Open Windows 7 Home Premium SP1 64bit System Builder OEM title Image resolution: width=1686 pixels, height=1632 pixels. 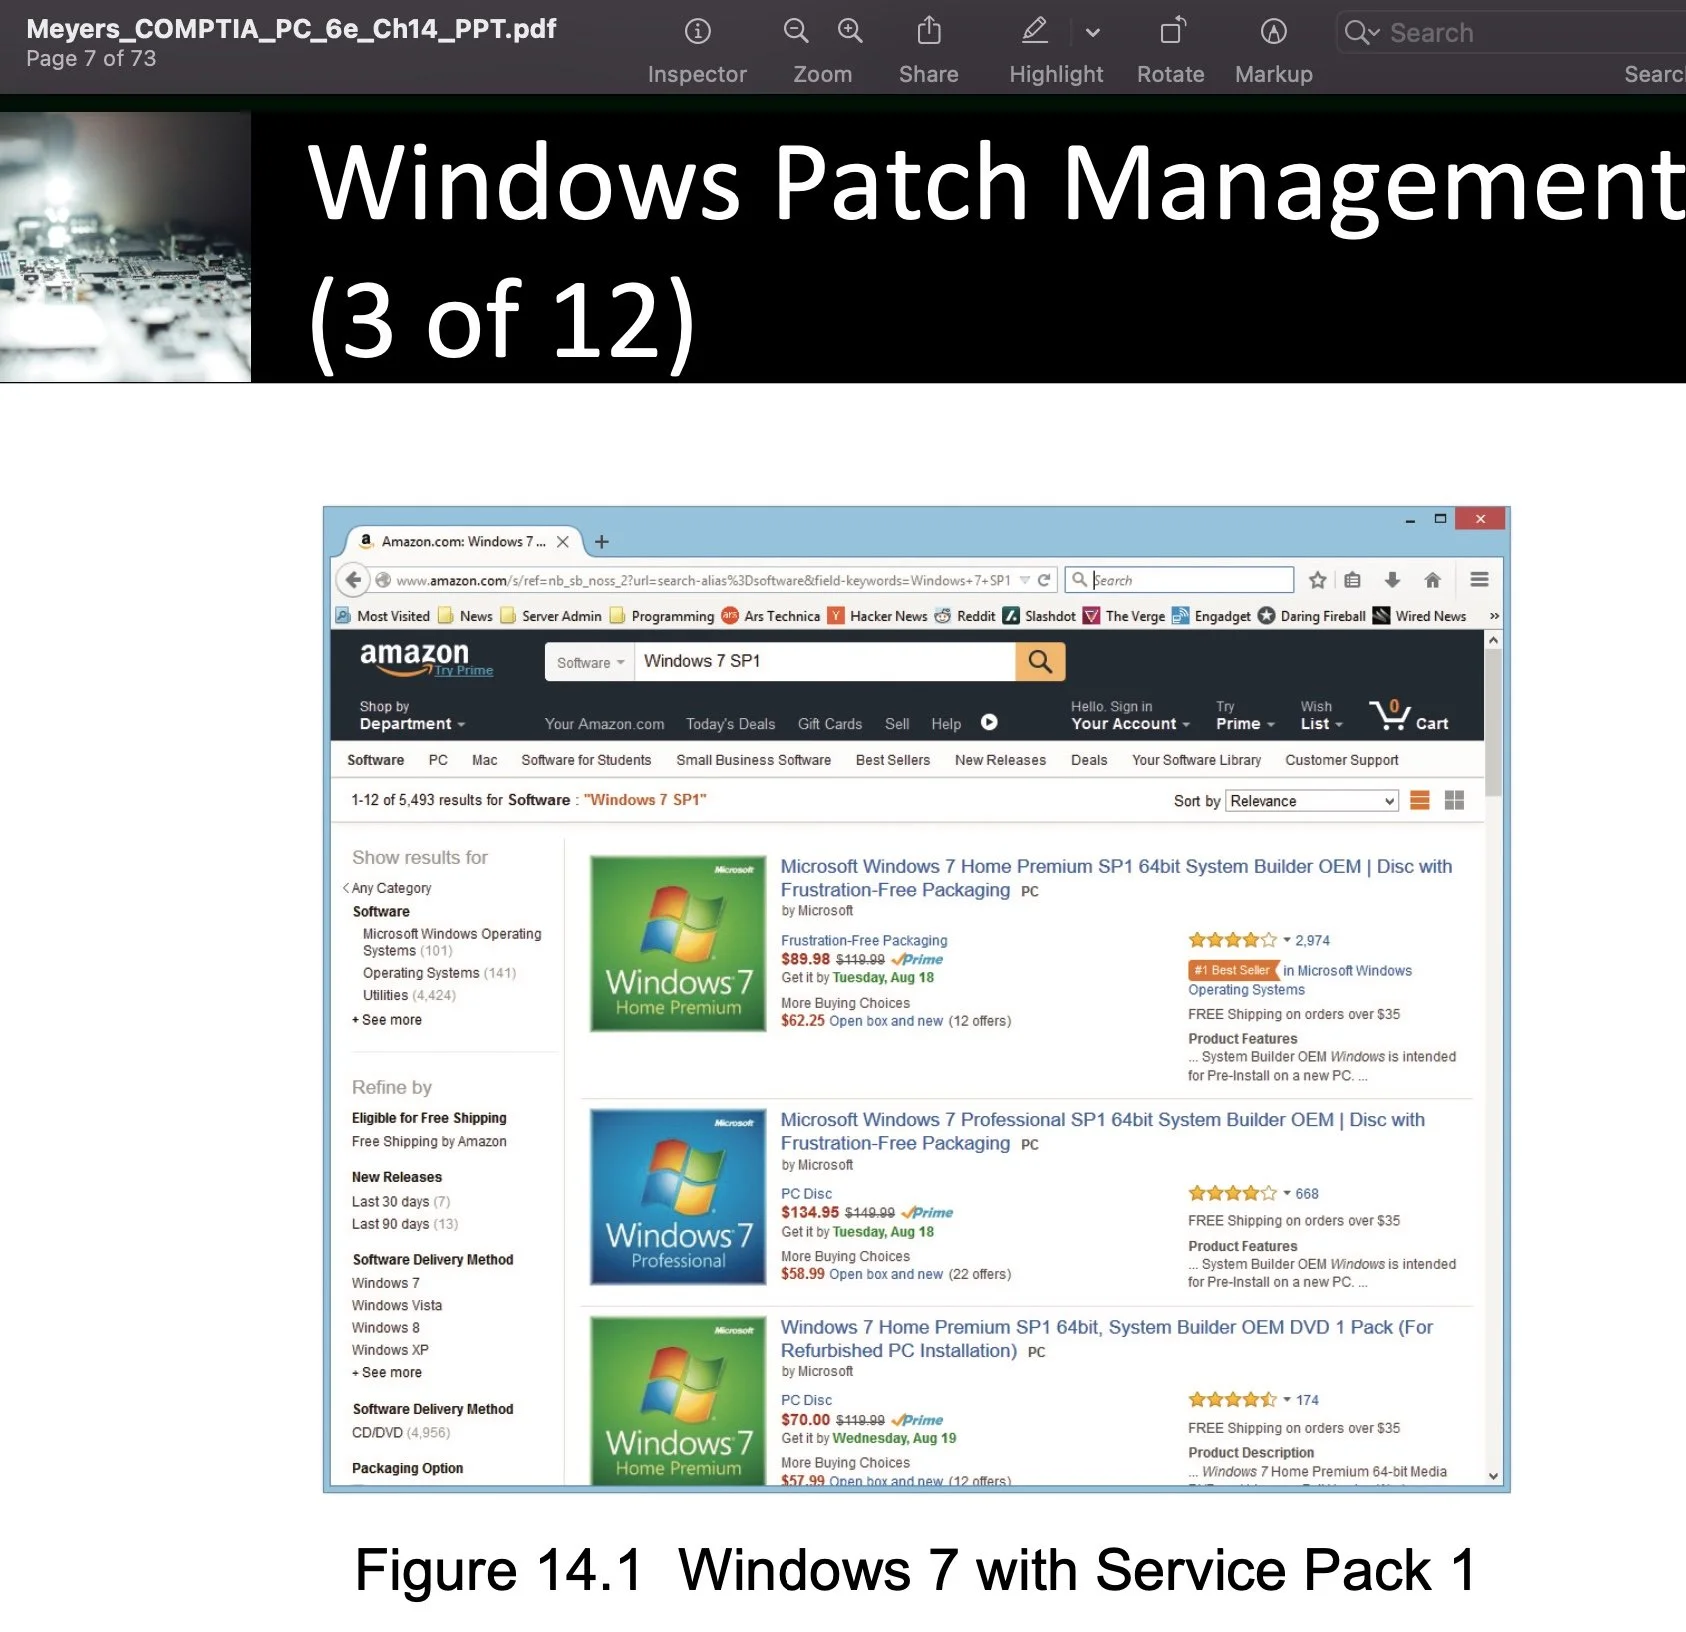pos(1116,878)
